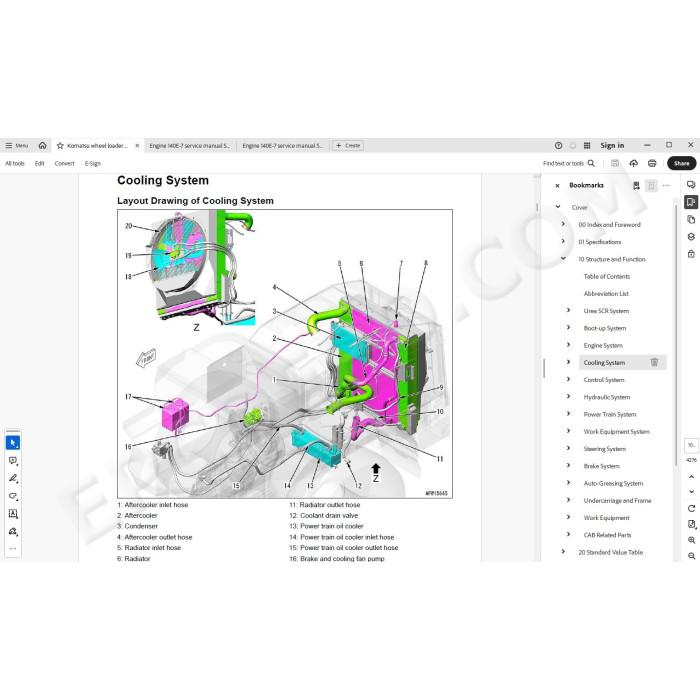The height and width of the screenshot is (700, 700).
Task: Close the Komatsu wheel loader tab
Action: coord(137,146)
